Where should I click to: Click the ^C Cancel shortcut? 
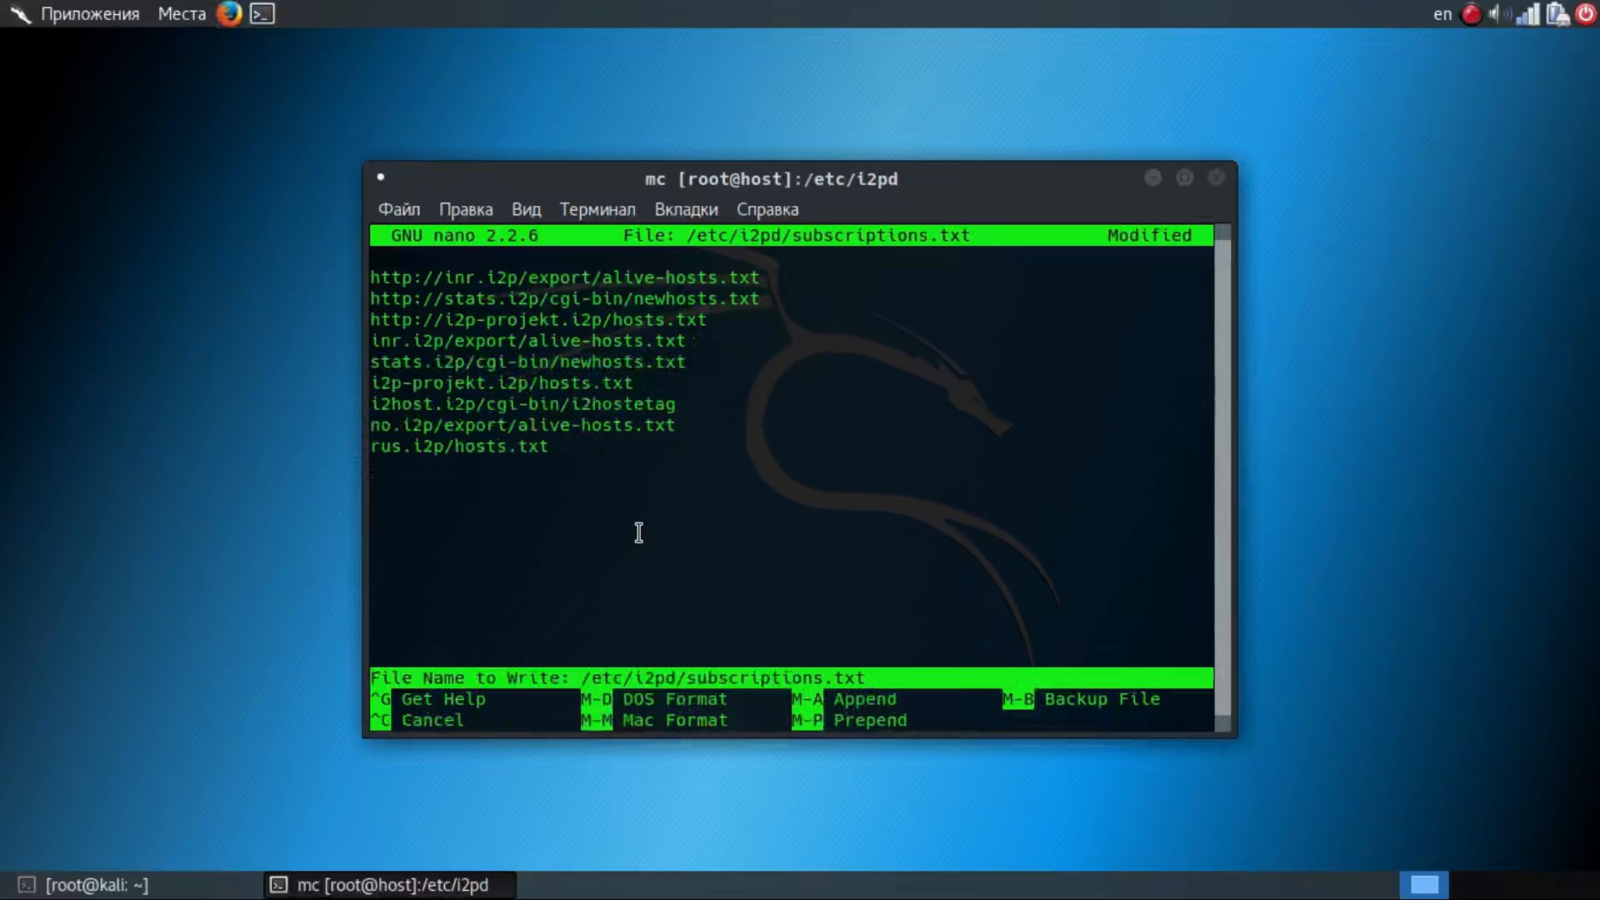(418, 720)
